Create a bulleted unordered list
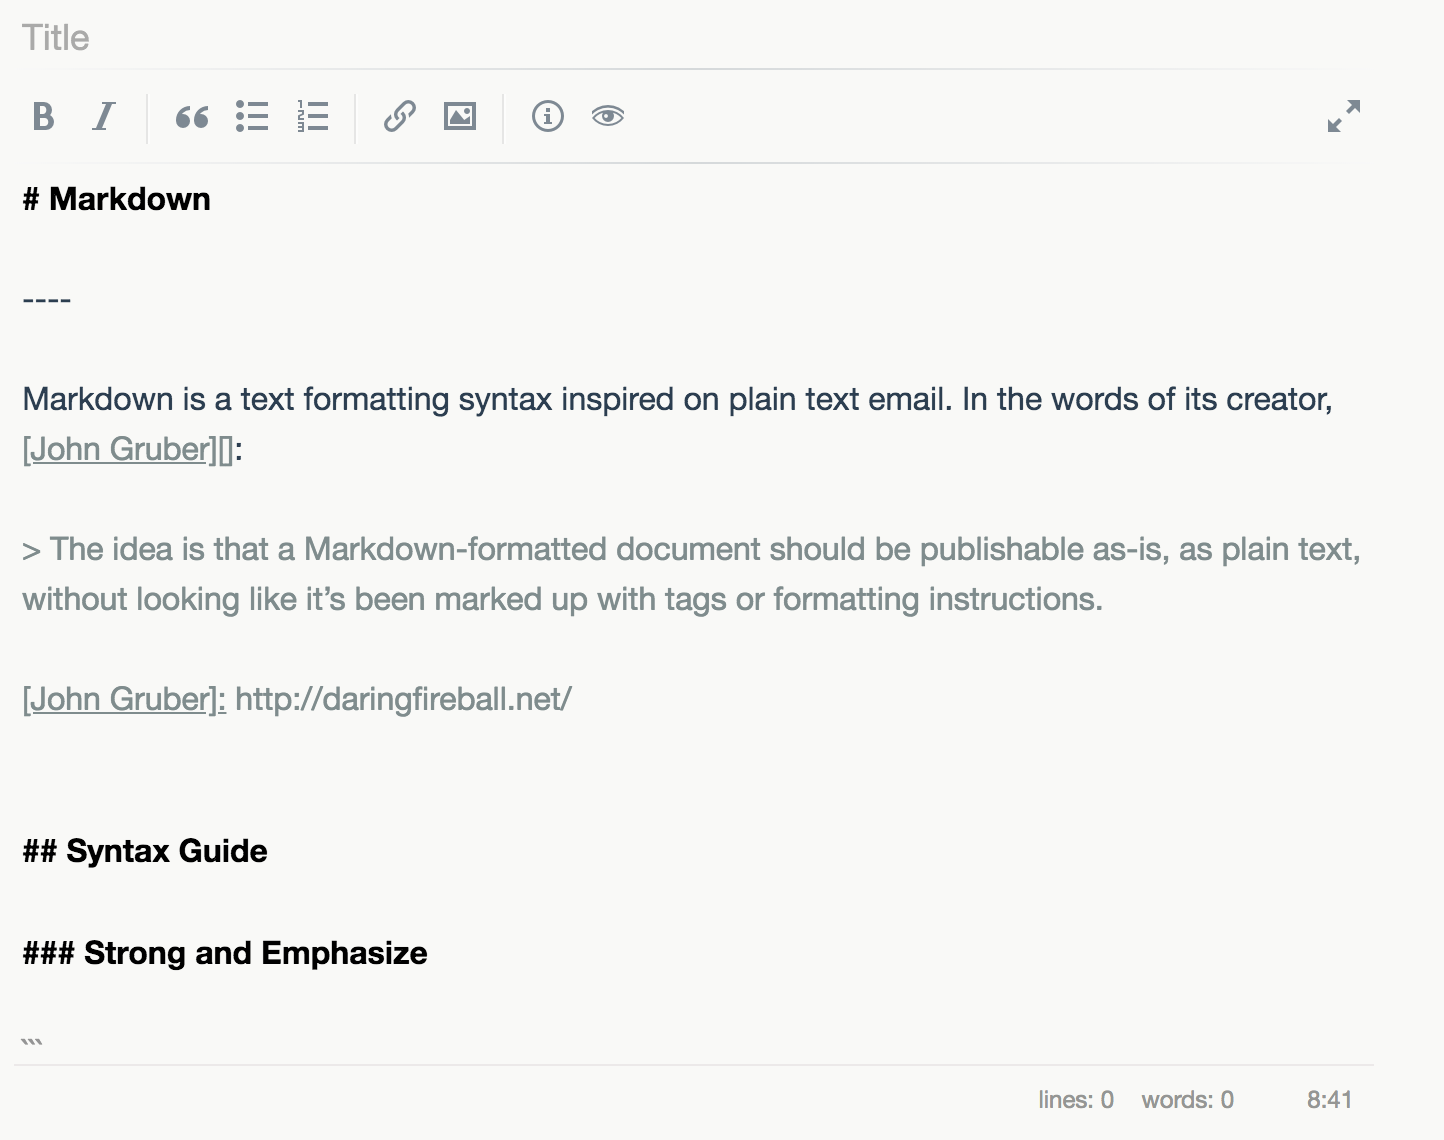The height and width of the screenshot is (1140, 1444). pyautogui.click(x=252, y=117)
